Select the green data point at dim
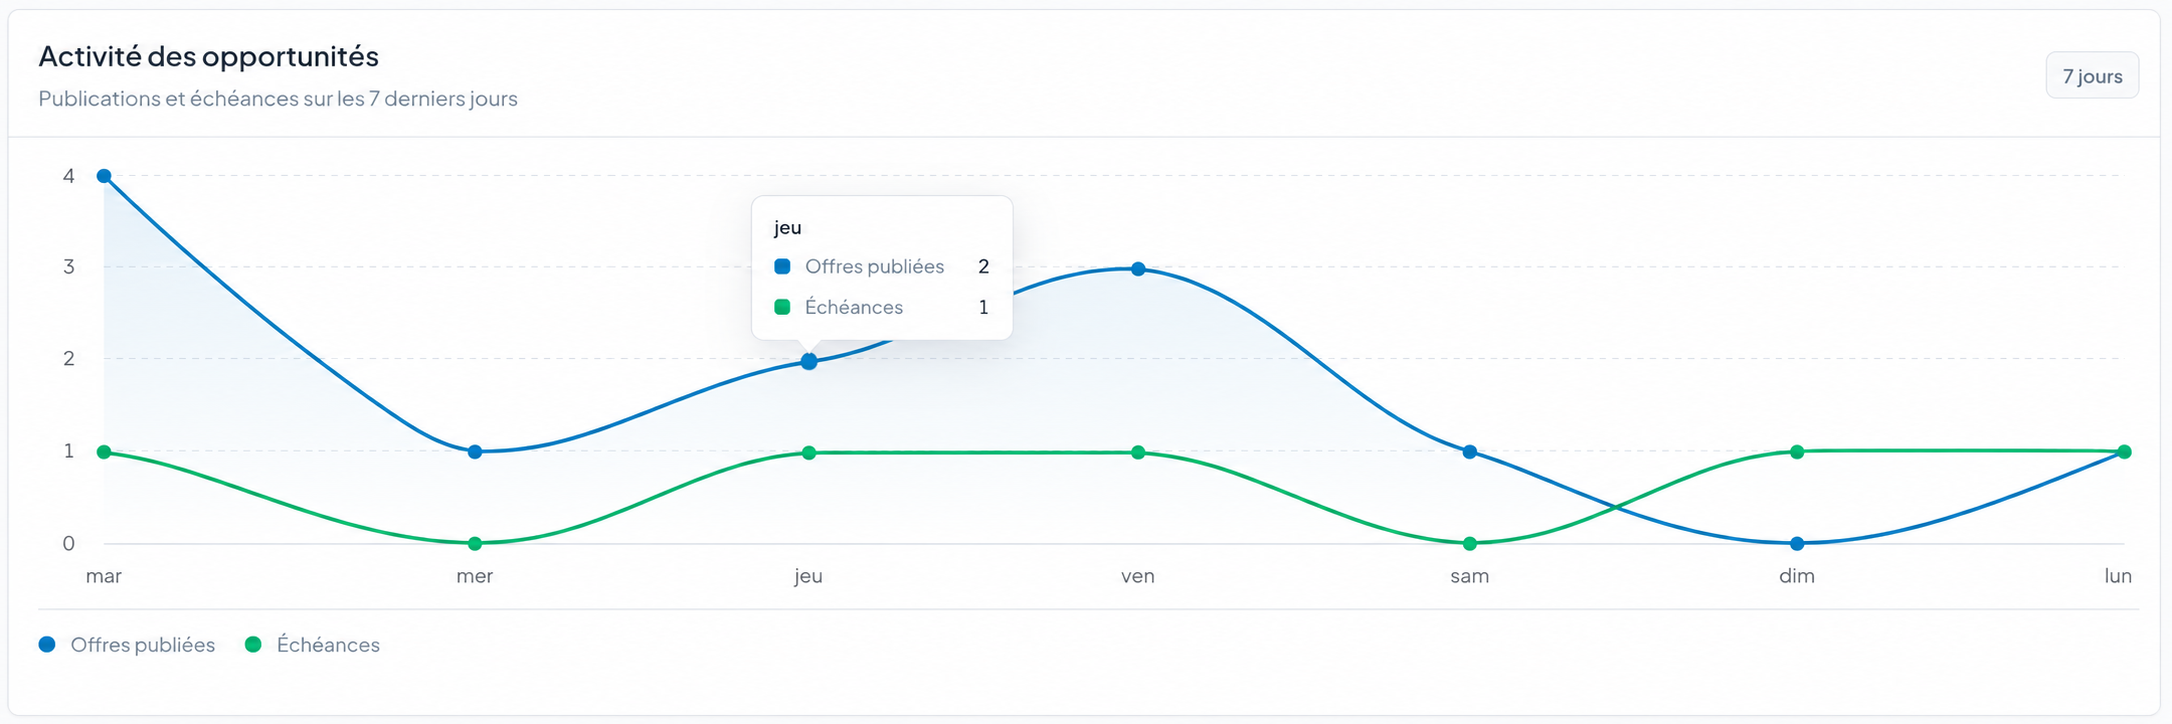2172x724 pixels. (x=1797, y=452)
